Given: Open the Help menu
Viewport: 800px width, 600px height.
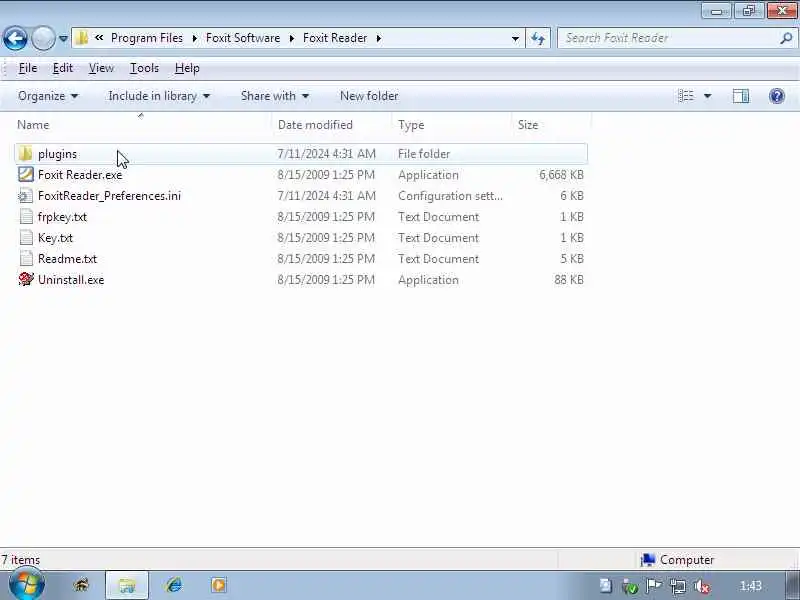Looking at the screenshot, I should coord(187,68).
